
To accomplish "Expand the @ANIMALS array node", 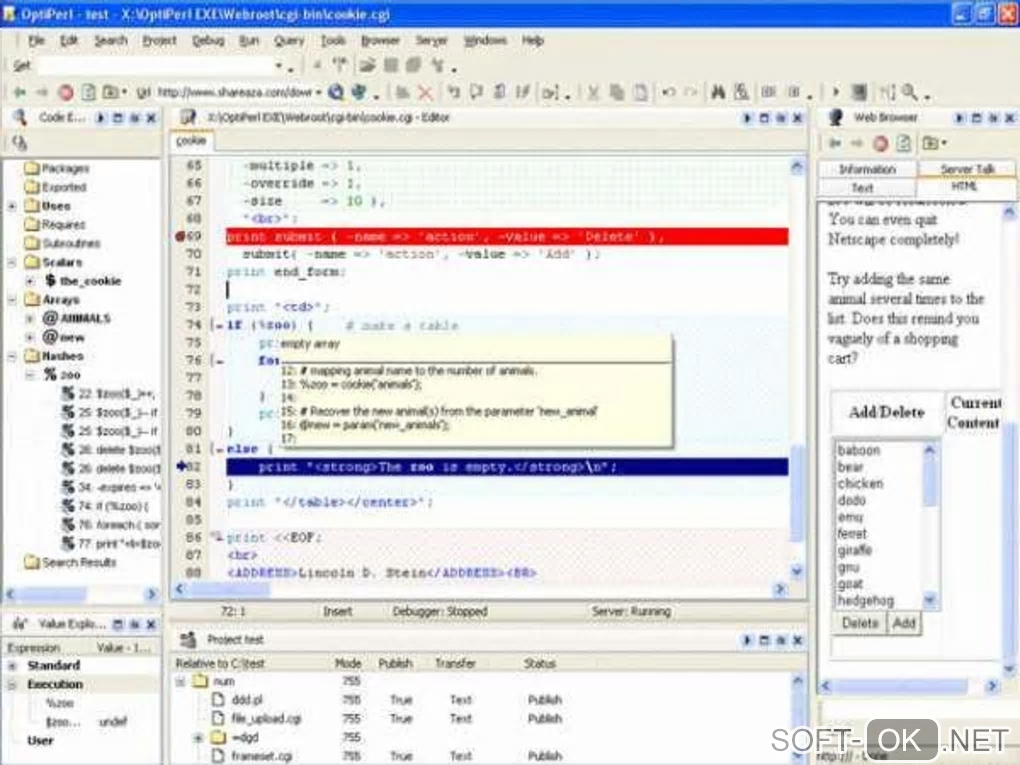I will tap(29, 319).
